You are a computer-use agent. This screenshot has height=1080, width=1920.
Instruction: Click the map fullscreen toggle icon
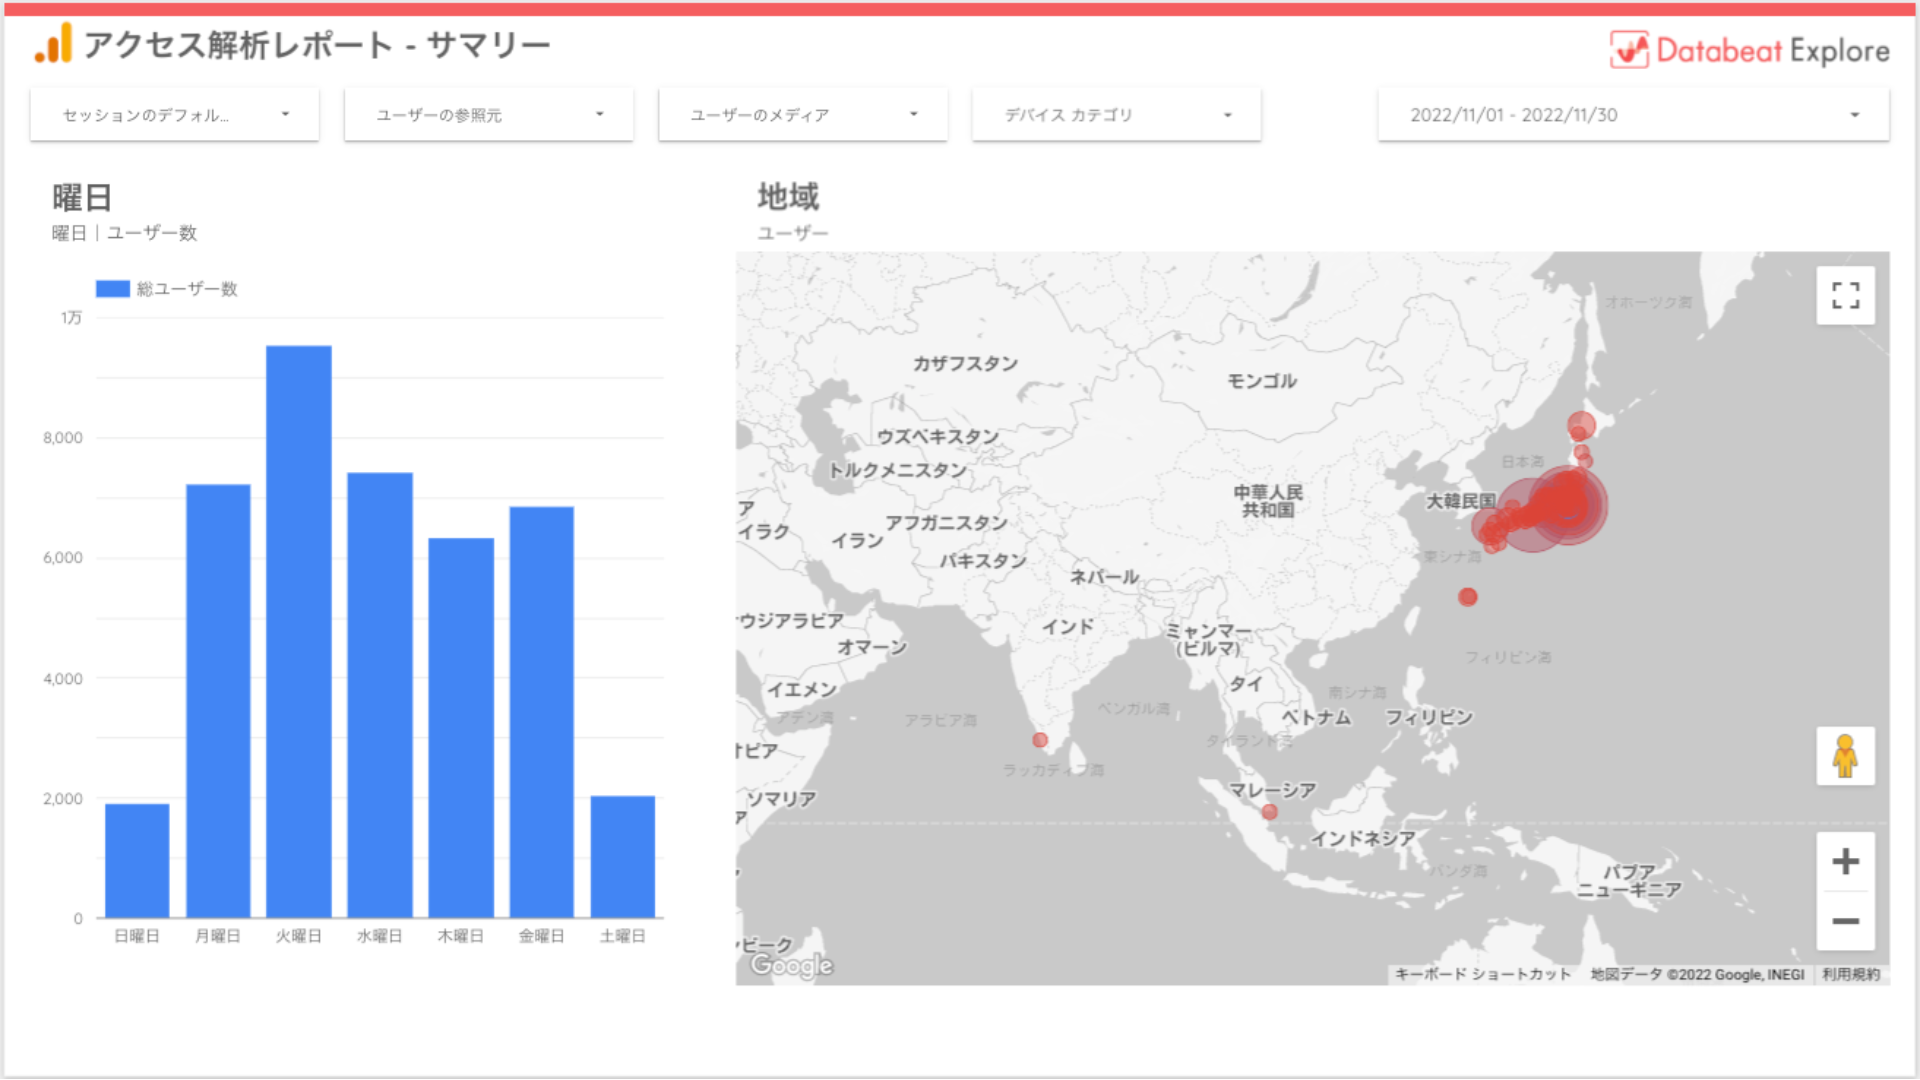[x=1845, y=295]
